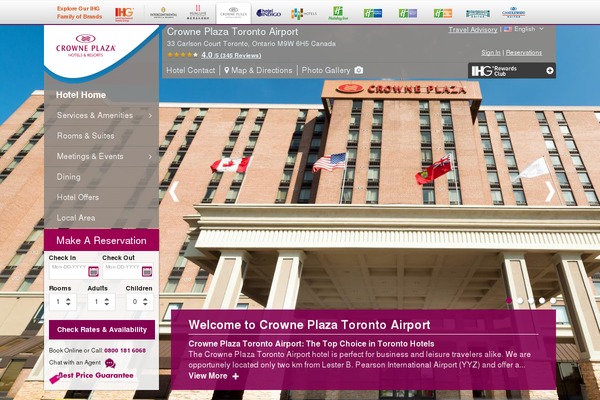Click the Map & Directions pin icon
The image size is (600, 400).
point(227,70)
